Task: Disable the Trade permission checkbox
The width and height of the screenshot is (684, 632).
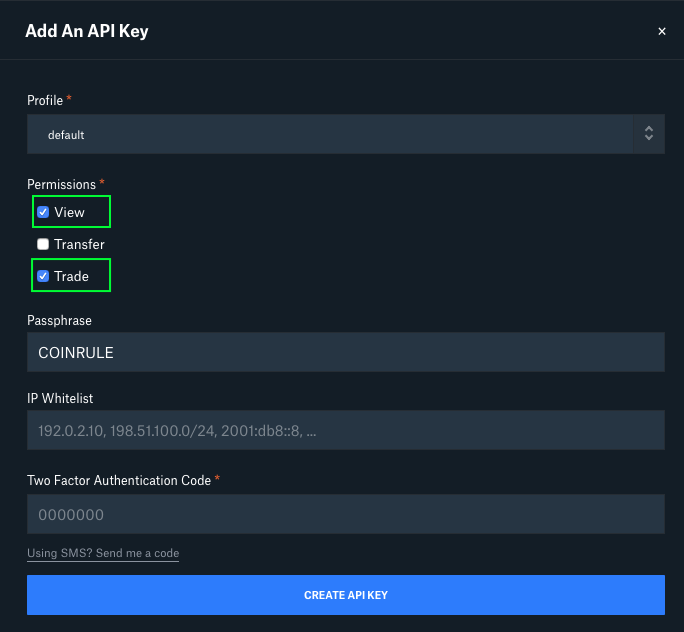Action: click(43, 276)
